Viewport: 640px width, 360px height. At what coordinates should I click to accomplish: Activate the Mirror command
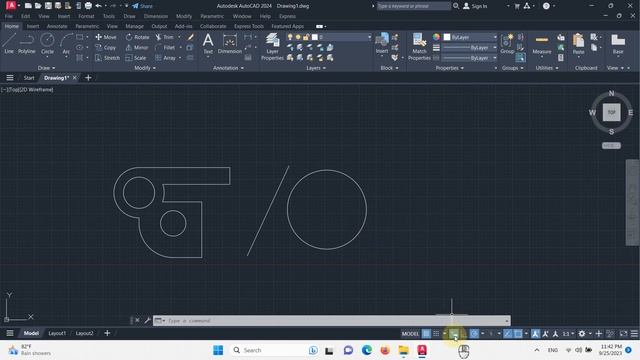coord(137,47)
